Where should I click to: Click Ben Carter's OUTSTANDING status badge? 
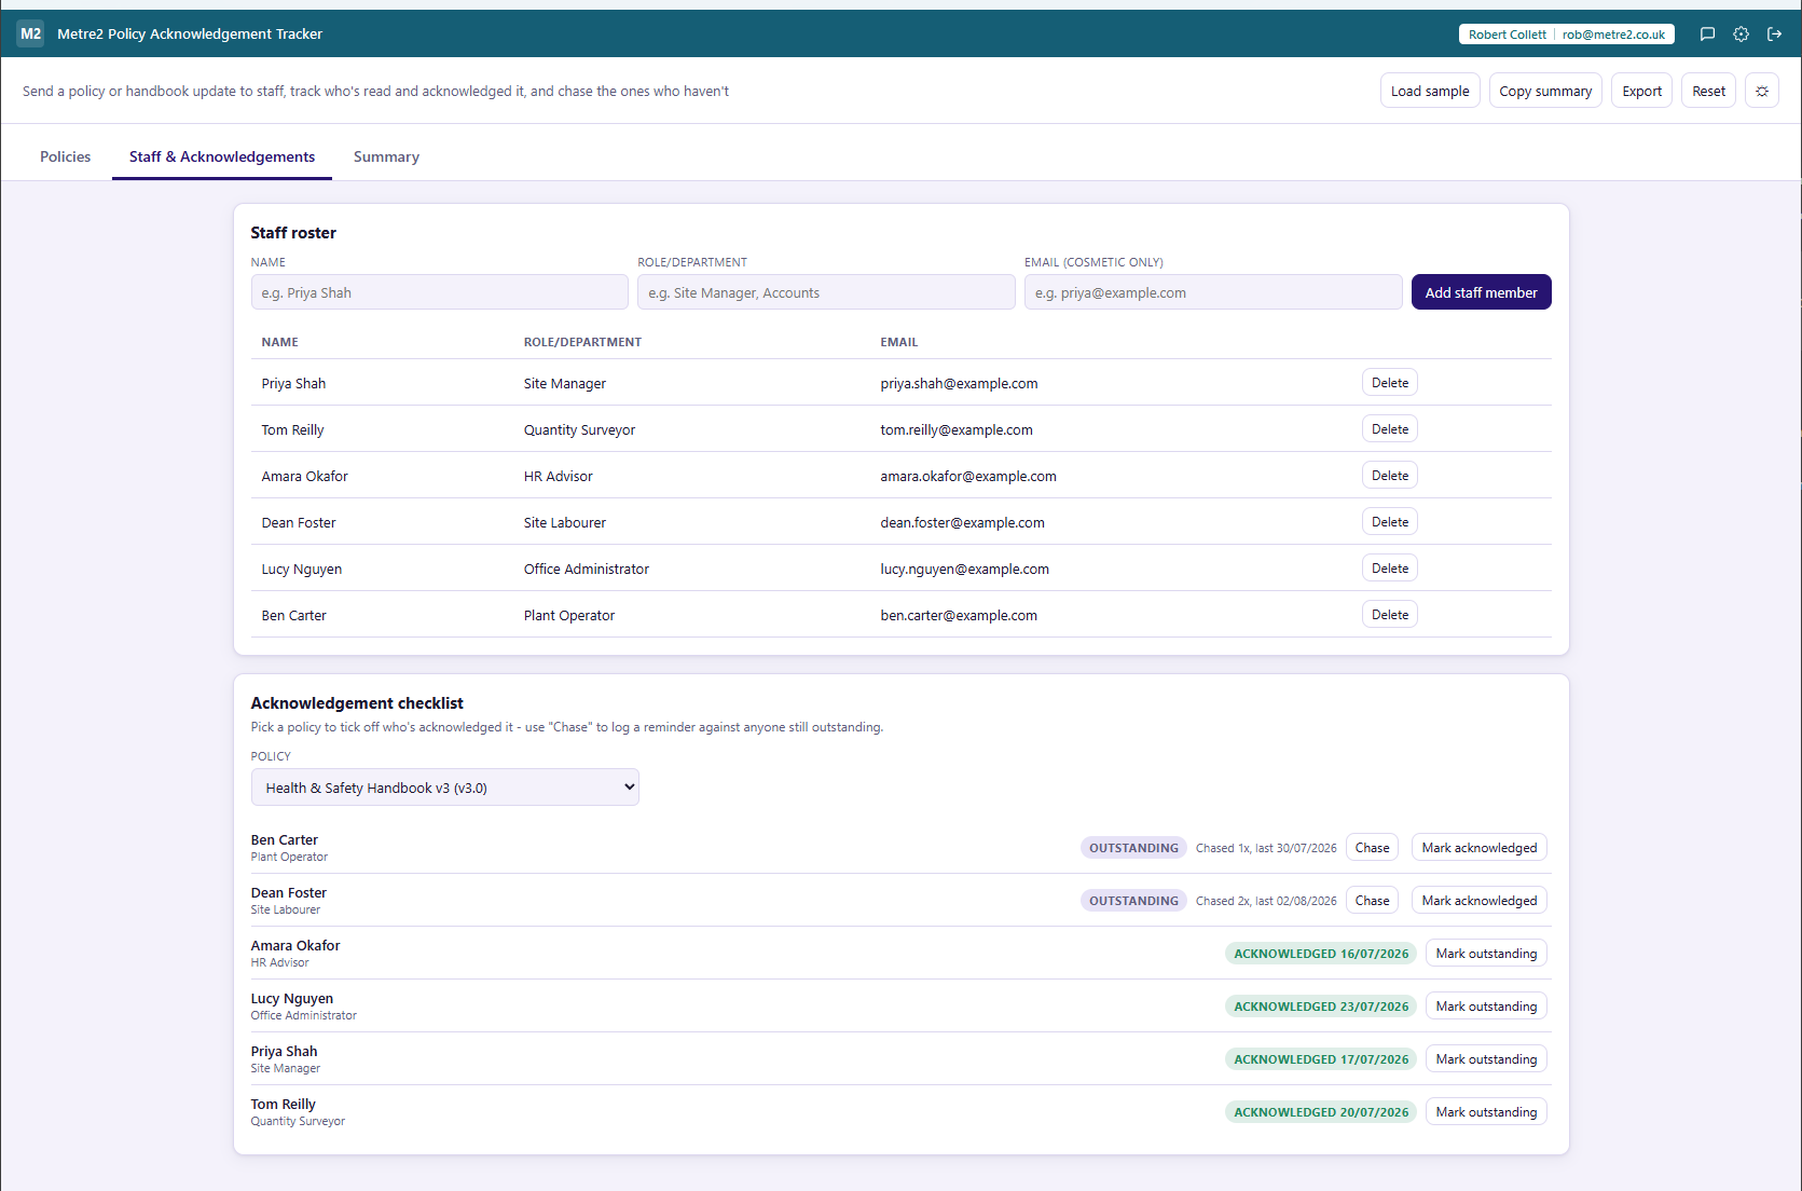click(x=1133, y=847)
